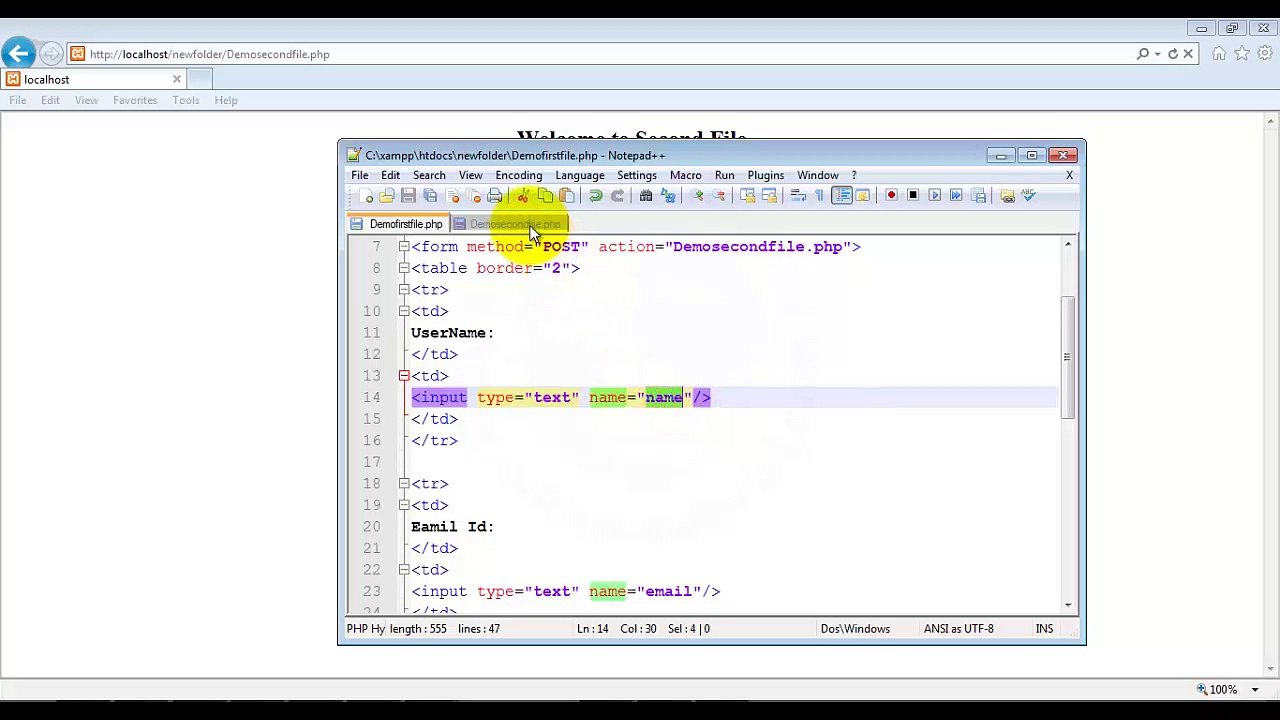Collapse the table tag fold on line 8

(404, 268)
